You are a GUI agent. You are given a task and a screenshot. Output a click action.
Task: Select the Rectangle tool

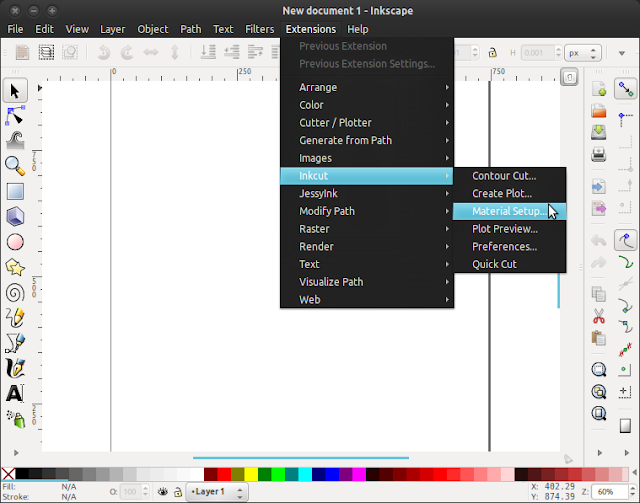(15, 191)
